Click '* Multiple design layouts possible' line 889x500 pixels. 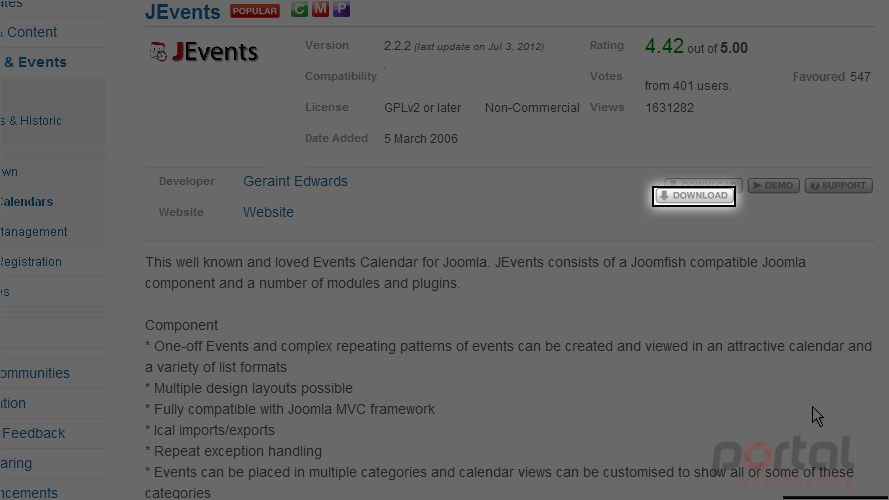[x=249, y=388]
